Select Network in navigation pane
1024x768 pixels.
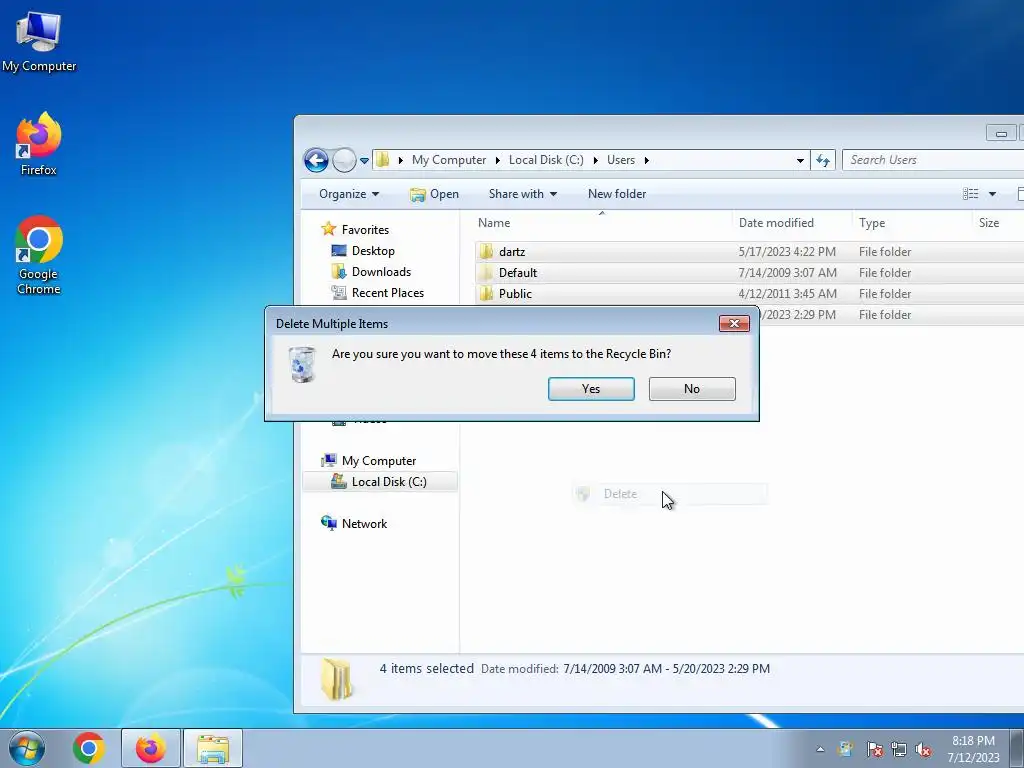(x=364, y=524)
